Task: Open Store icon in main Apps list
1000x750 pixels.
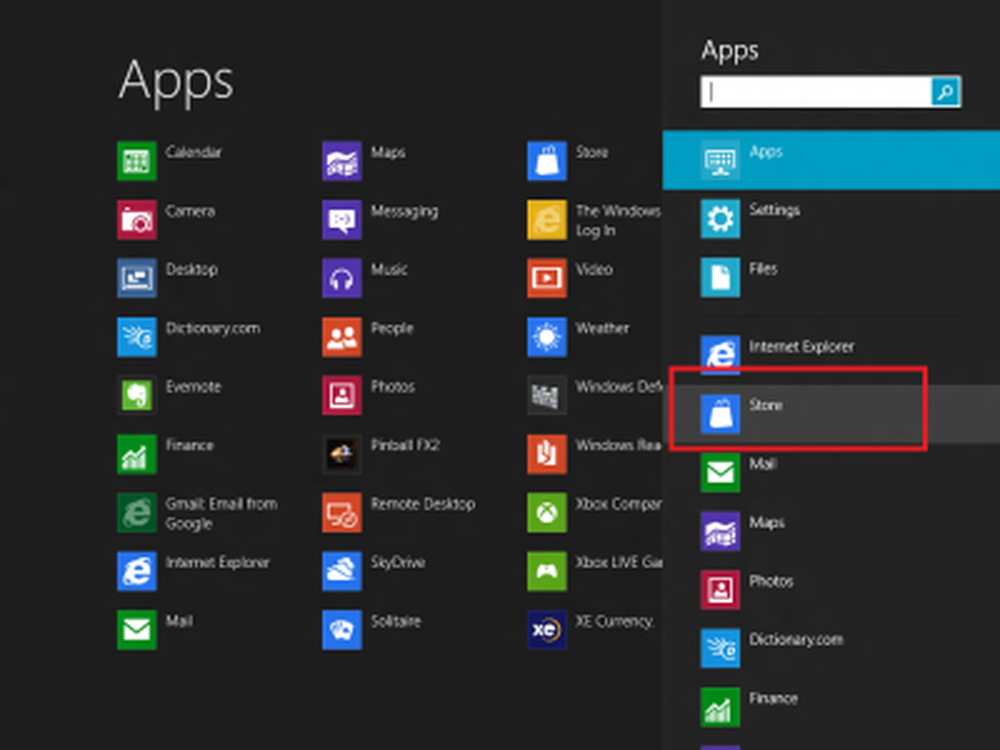Action: pyautogui.click(x=547, y=161)
